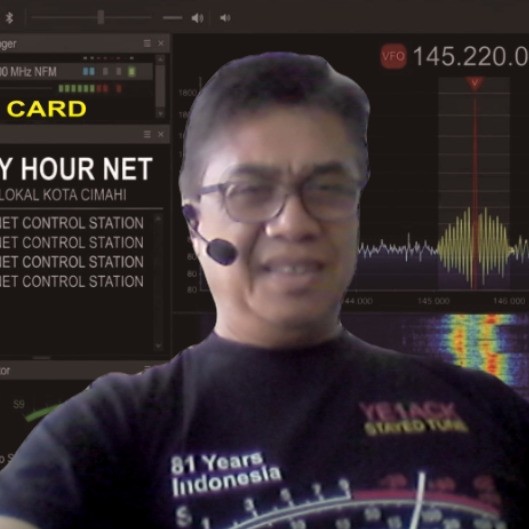Click the 'LOKAL KOTA CIMAHI' subtitle
529x529 pixels.
pyautogui.click(x=63, y=195)
